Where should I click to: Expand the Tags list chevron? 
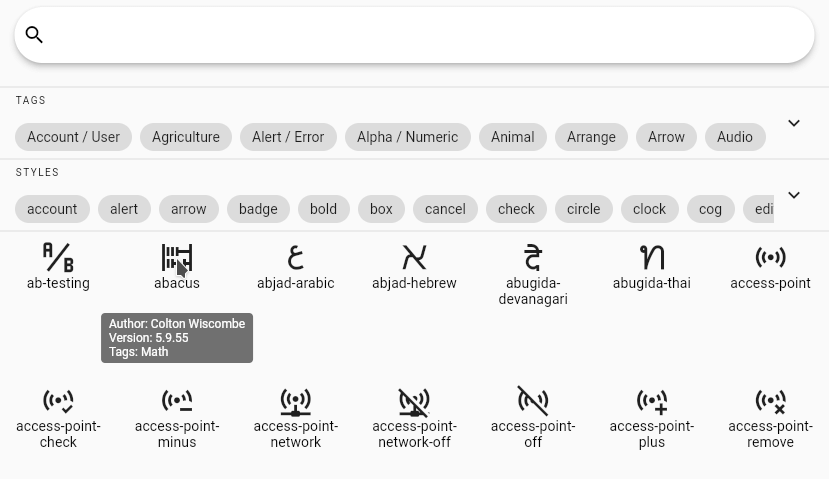[794, 123]
